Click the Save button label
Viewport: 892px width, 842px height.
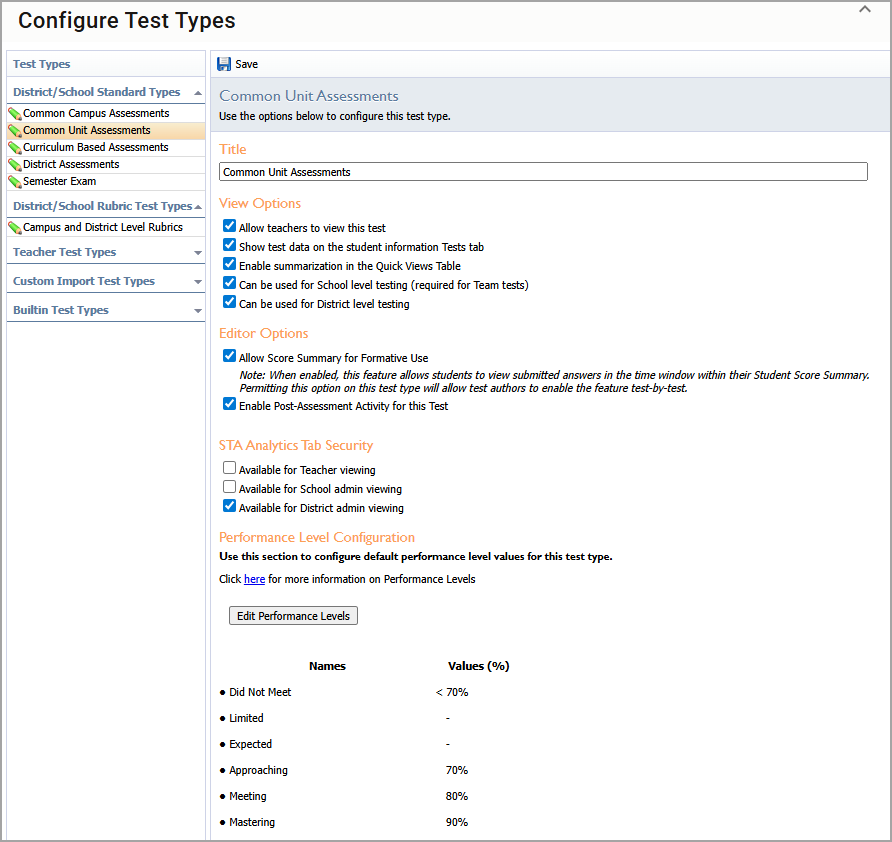coord(246,64)
